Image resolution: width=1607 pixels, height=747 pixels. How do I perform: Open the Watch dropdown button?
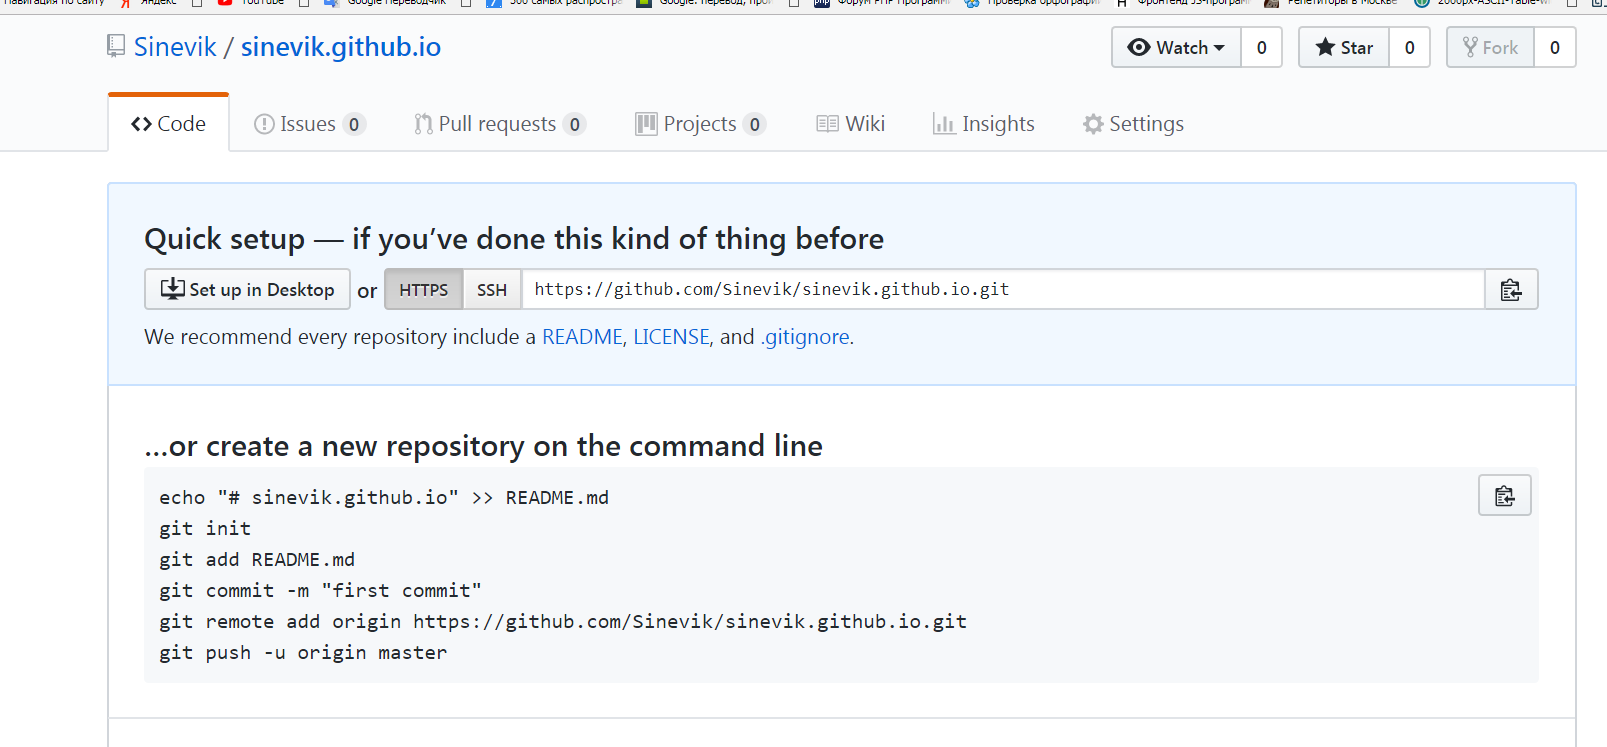coord(1176,47)
